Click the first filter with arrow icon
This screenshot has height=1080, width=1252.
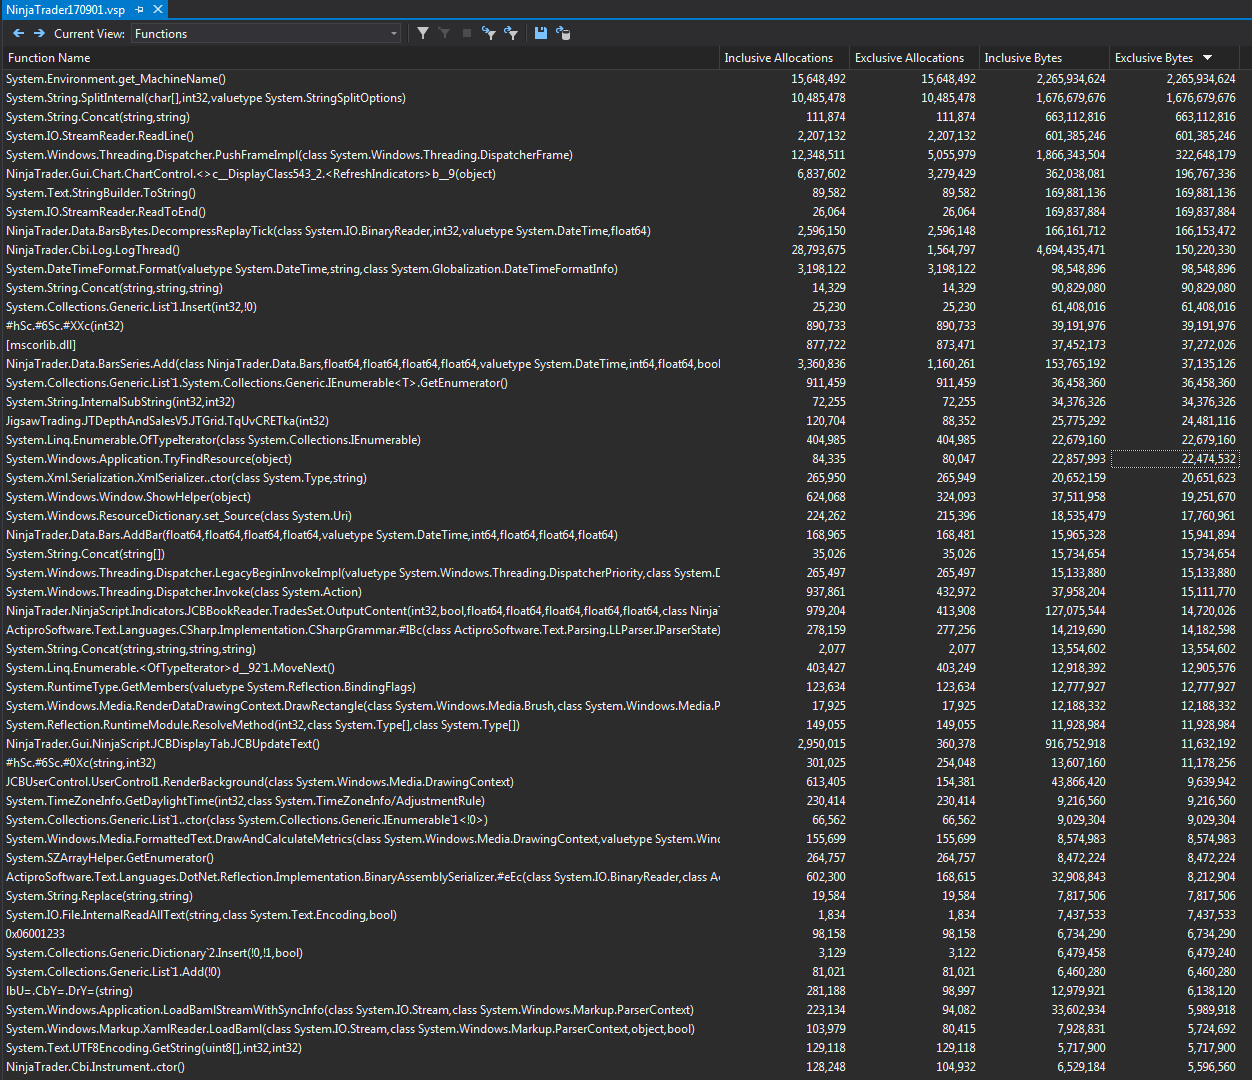[x=489, y=33]
